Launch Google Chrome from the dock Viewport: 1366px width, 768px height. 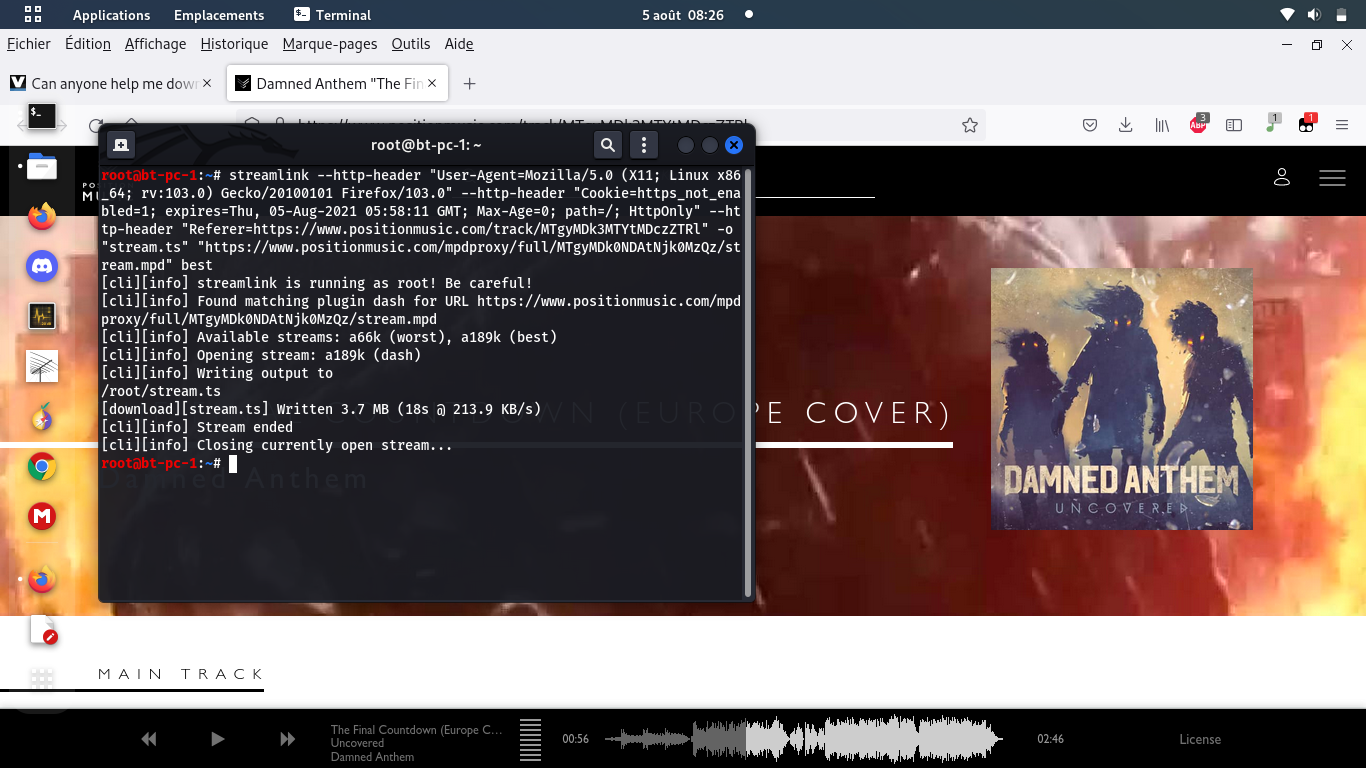42,467
